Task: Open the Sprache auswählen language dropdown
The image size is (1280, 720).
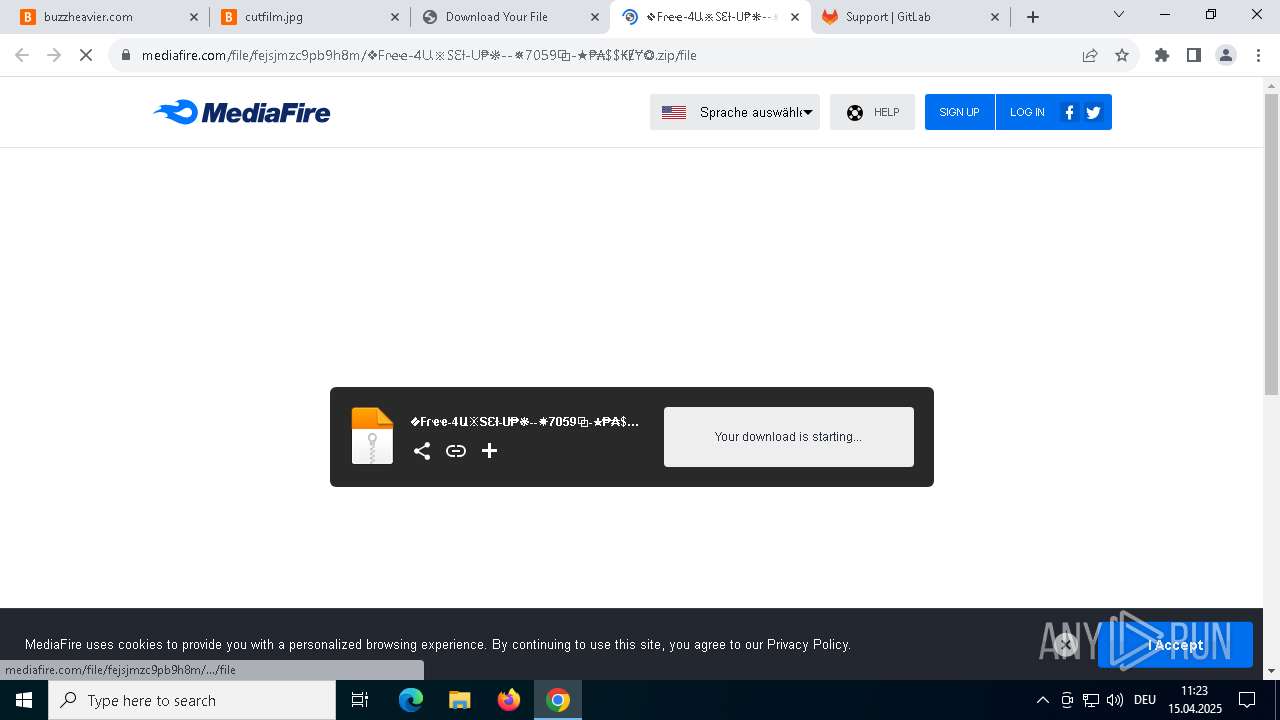Action: point(735,112)
